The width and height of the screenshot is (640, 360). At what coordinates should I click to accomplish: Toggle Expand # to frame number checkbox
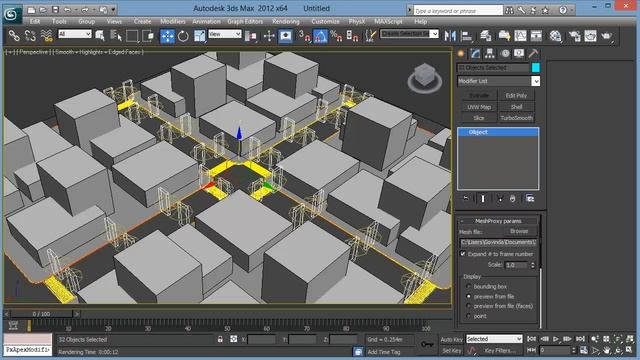(463, 254)
